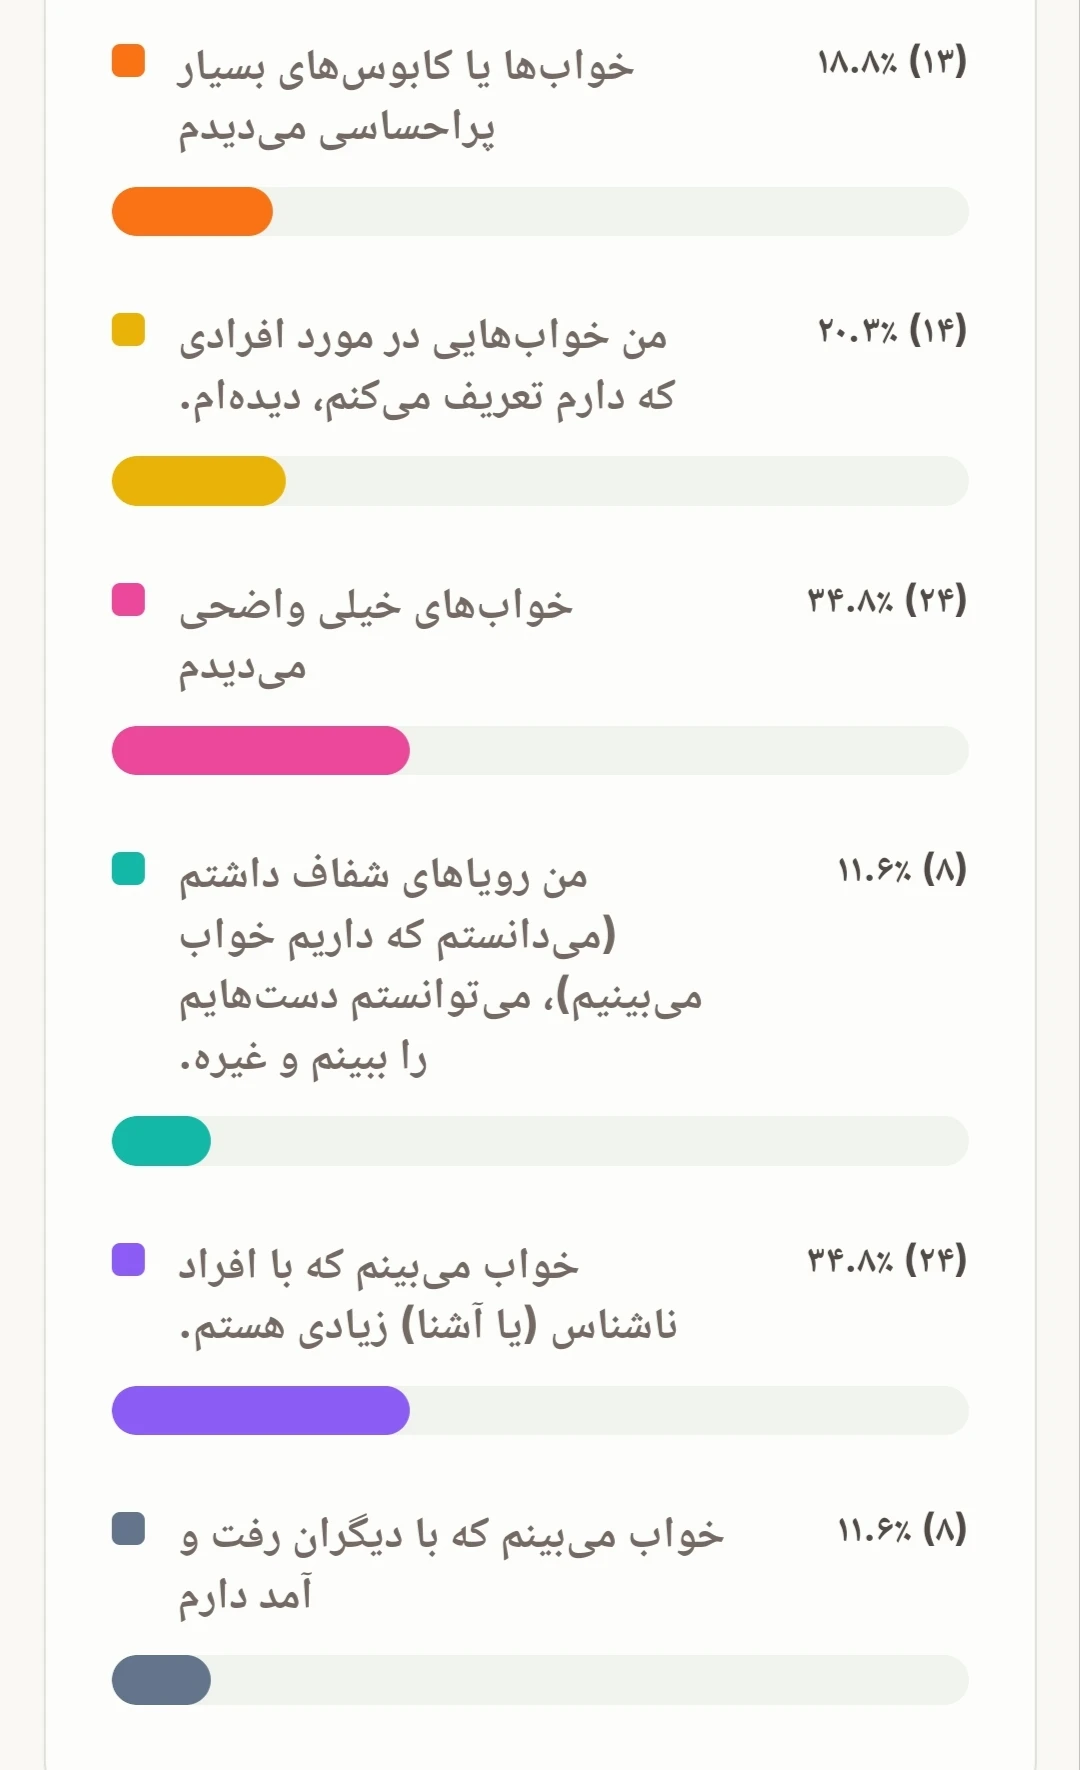The height and width of the screenshot is (1770, 1080).
Task: Click the orange legend color square
Action: coord(128,61)
